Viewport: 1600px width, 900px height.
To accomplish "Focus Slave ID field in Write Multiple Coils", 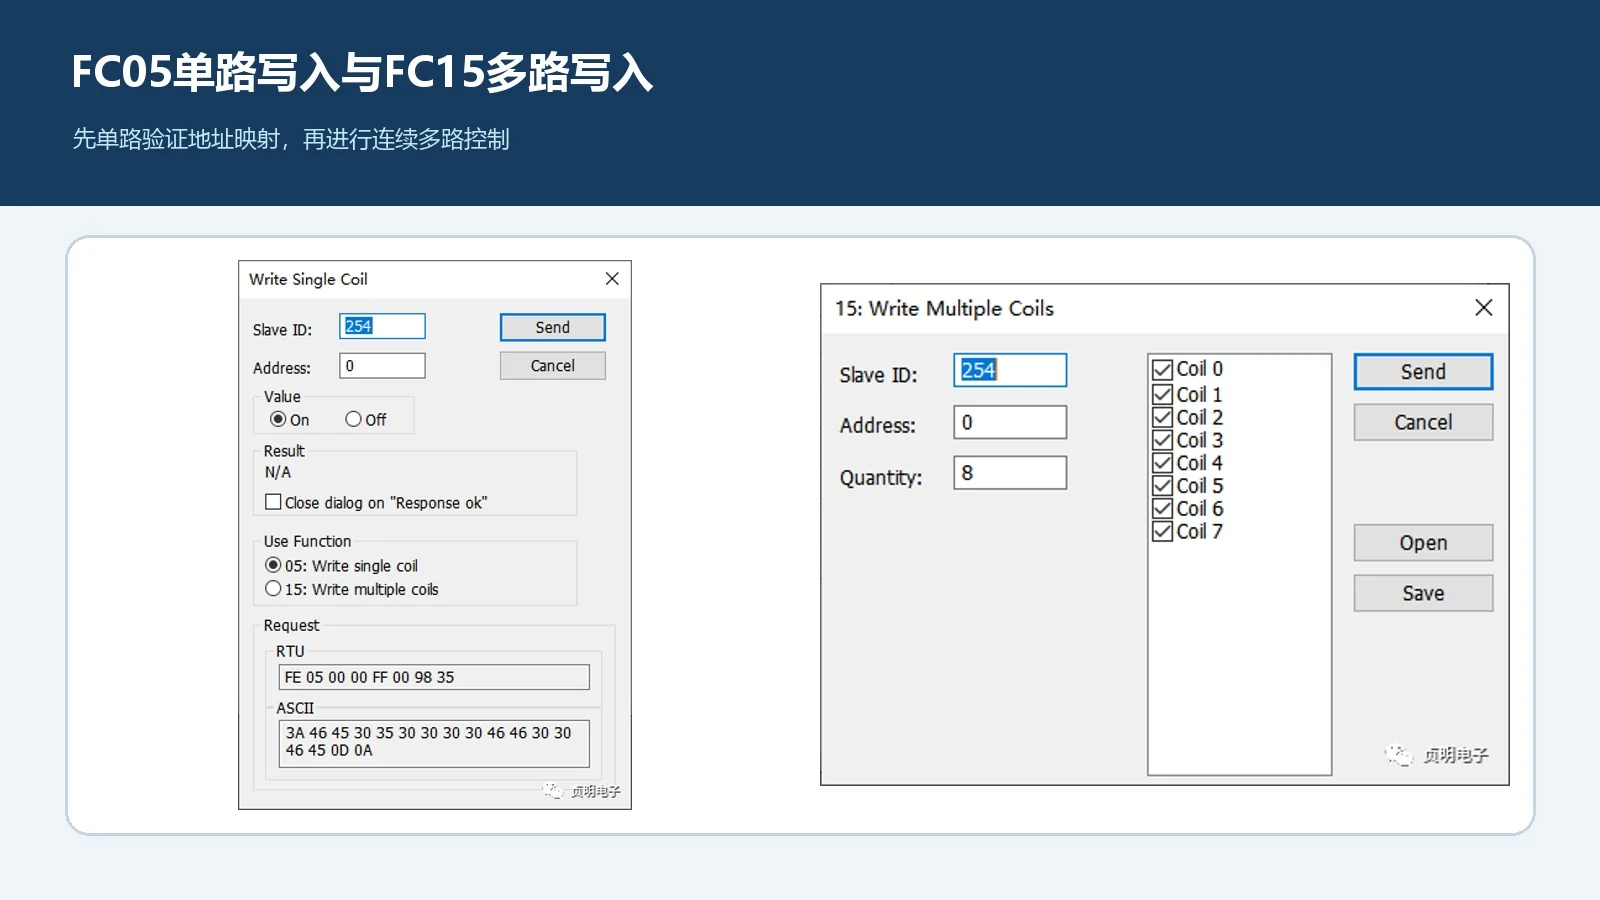I will [1010, 370].
